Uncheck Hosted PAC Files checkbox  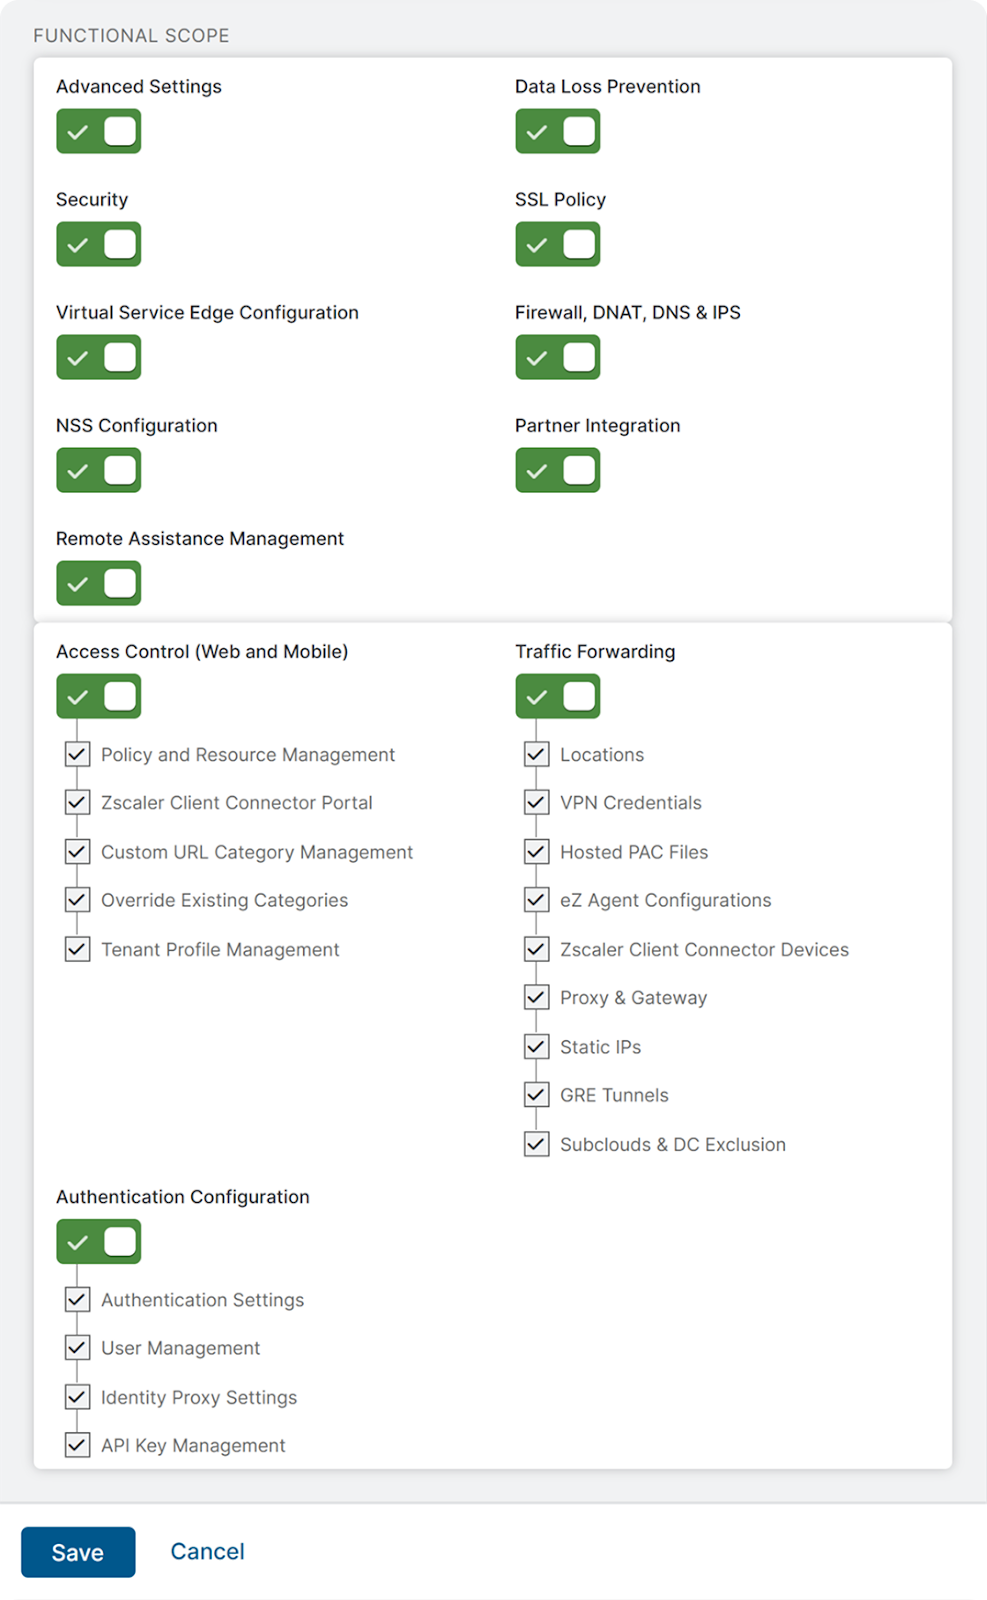537,852
